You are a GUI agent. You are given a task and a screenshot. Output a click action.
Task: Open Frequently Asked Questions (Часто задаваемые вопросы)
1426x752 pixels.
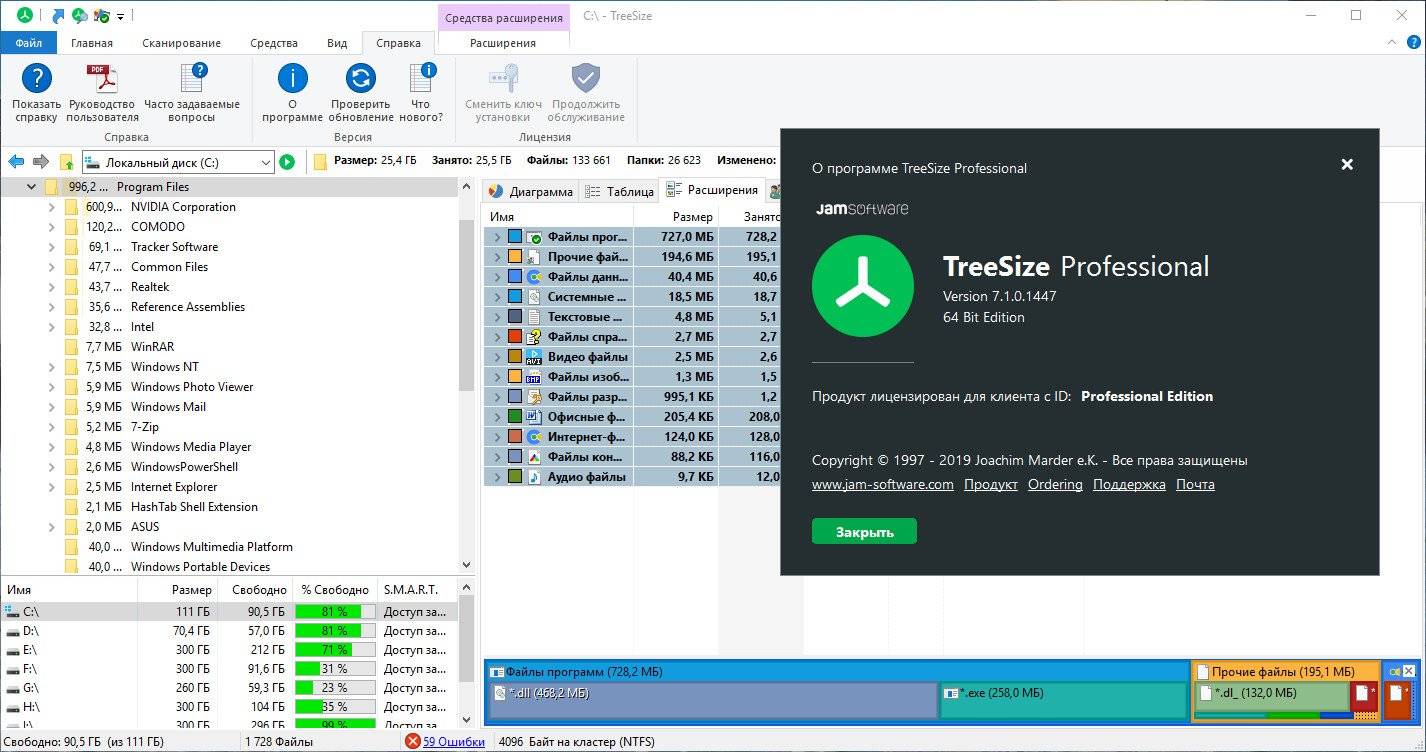pyautogui.click(x=192, y=80)
